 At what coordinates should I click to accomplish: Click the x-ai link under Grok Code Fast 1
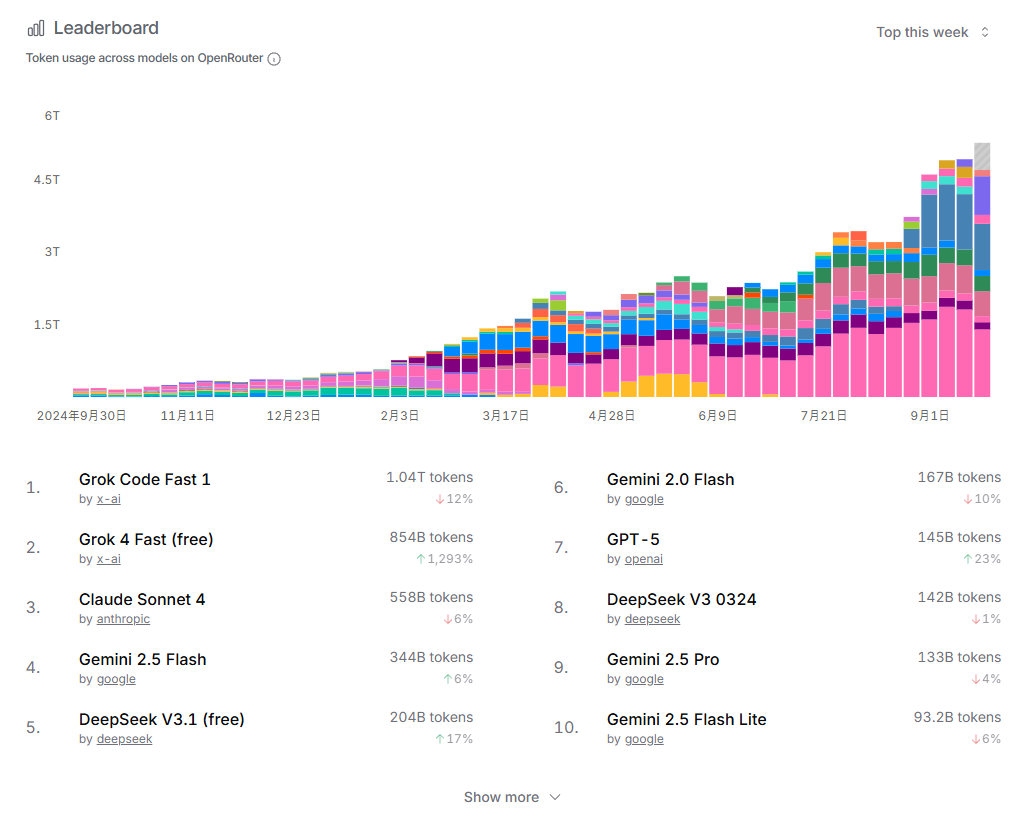108,499
